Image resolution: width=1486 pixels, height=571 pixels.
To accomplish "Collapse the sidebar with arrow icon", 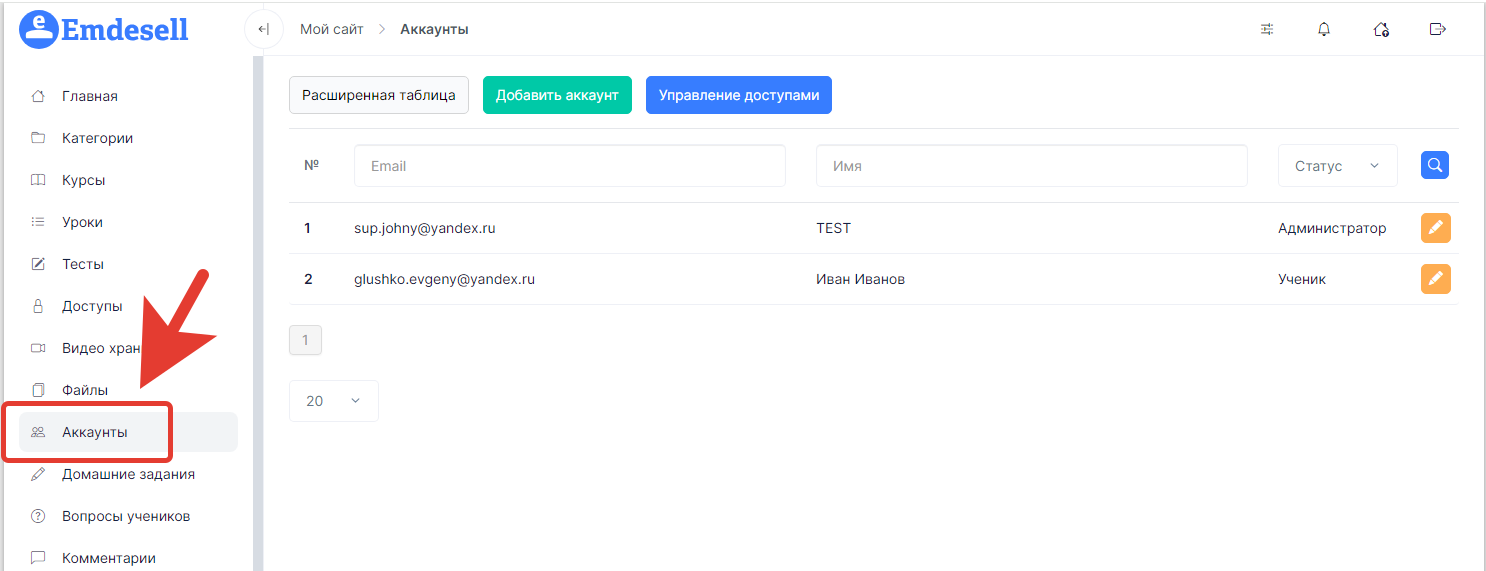I will click(263, 29).
